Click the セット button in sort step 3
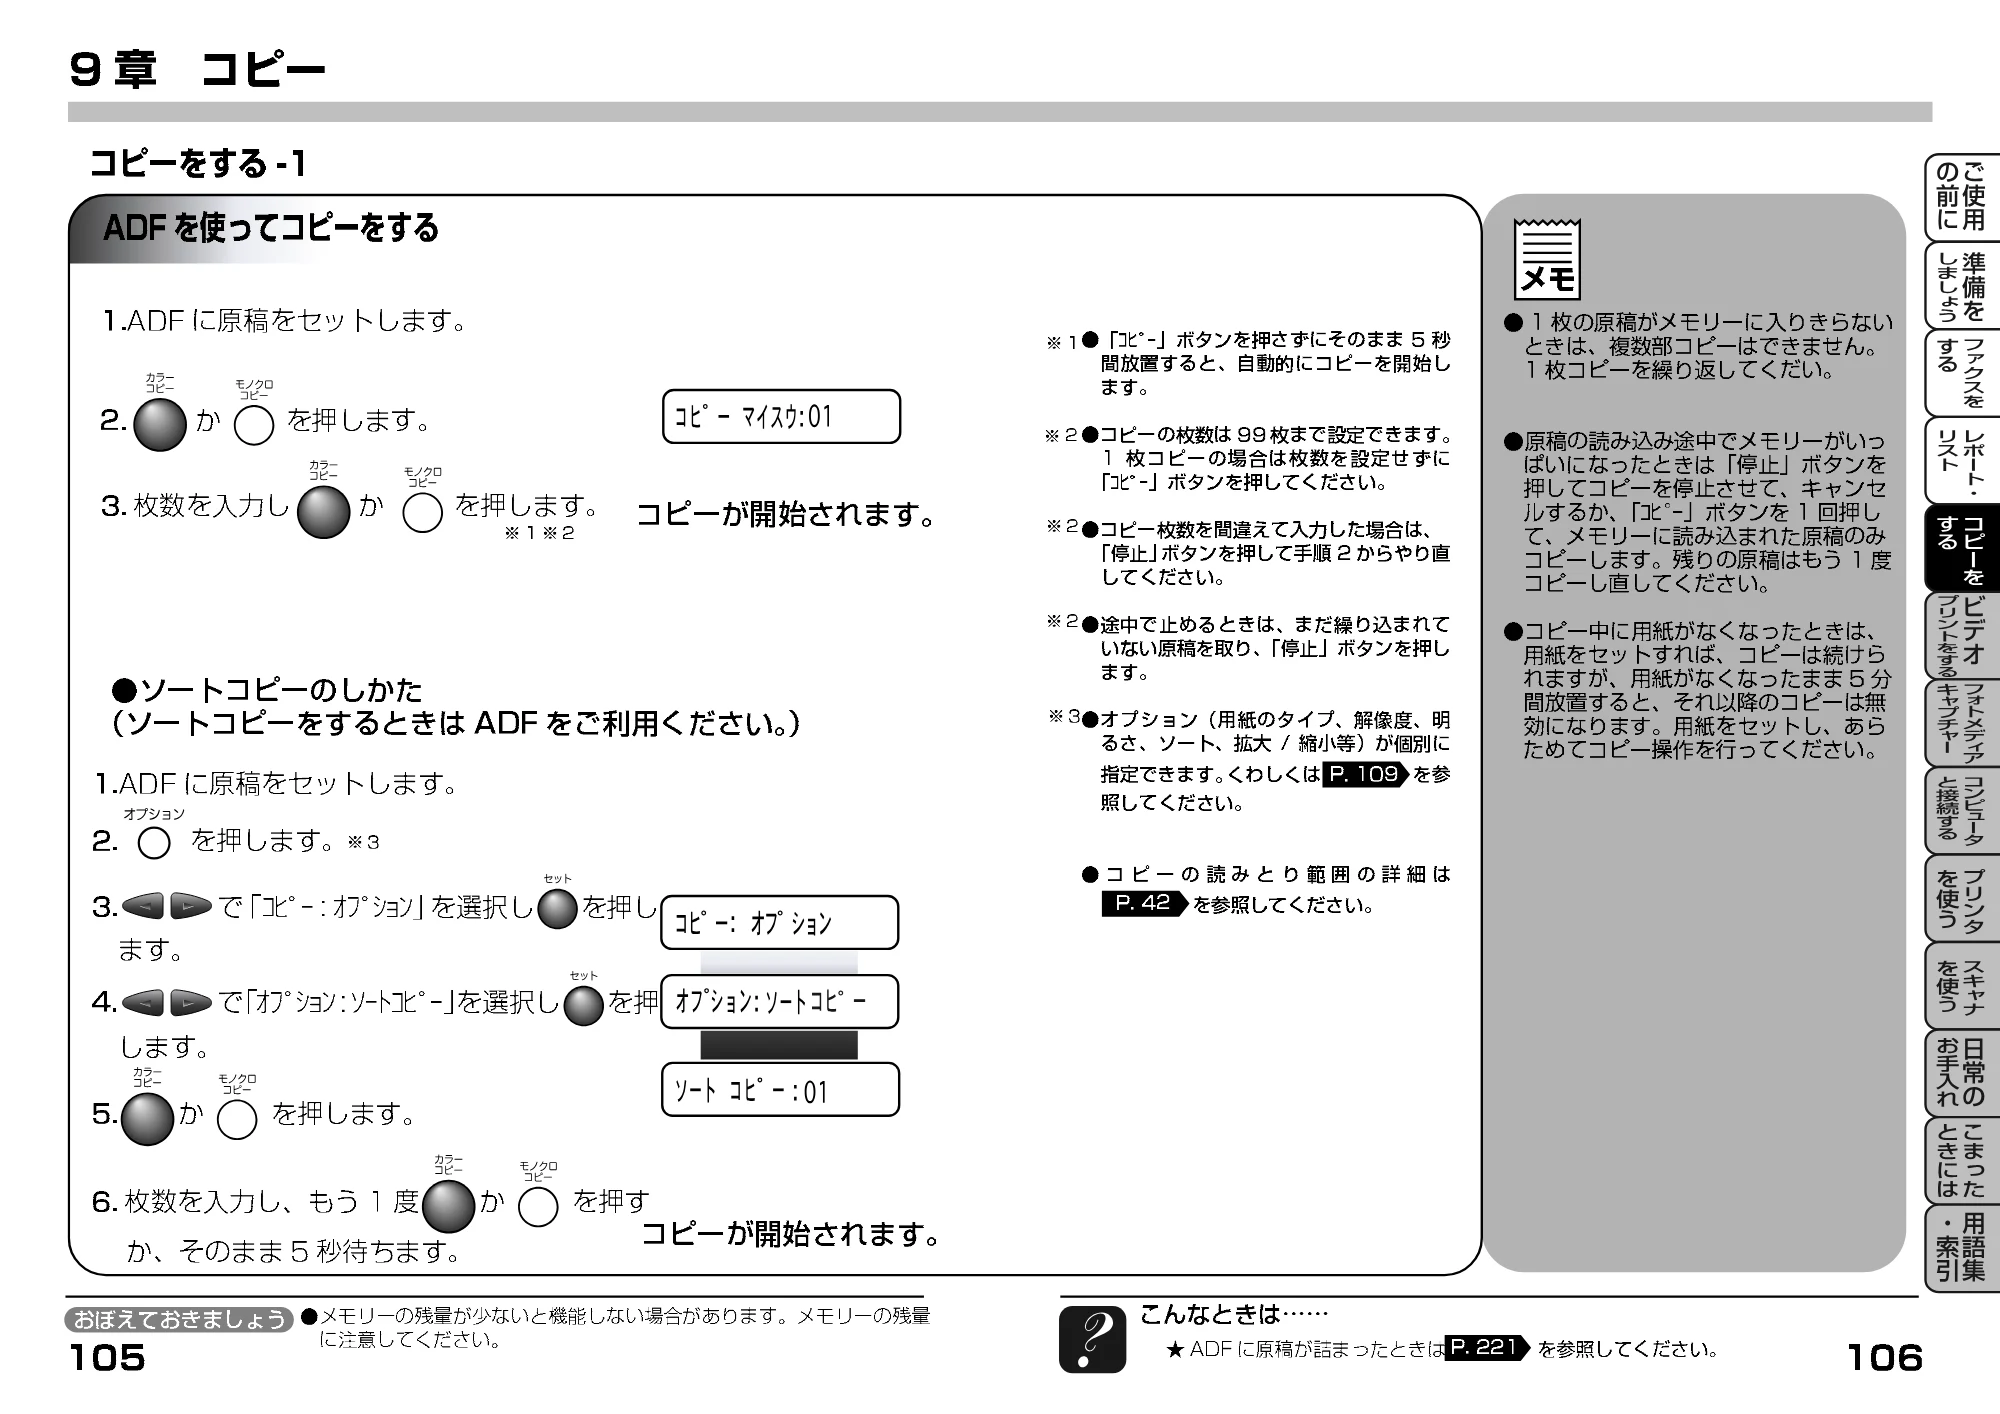The image size is (2000, 1414). (x=558, y=909)
